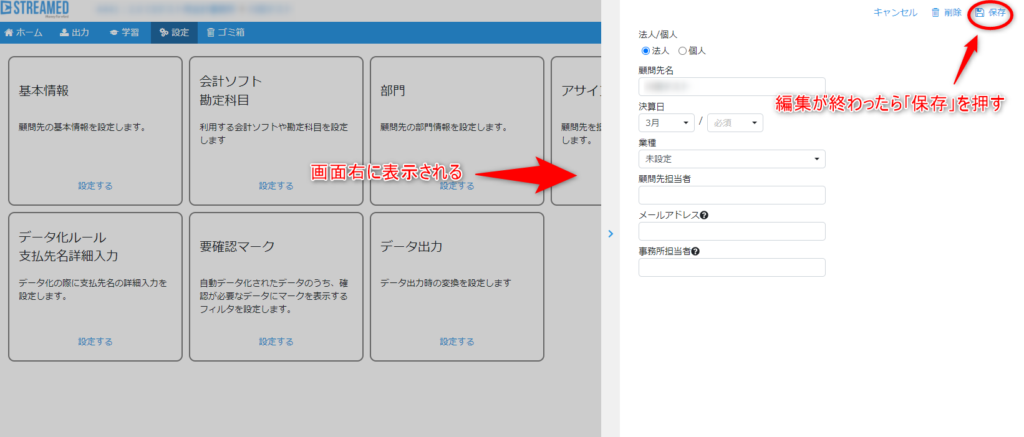Click キャンセル link
This screenshot has width=1024, height=437.
pos(895,12)
